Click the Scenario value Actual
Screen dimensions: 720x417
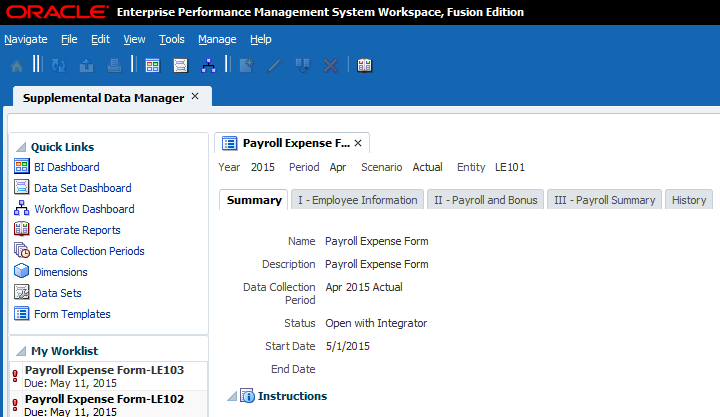(428, 167)
